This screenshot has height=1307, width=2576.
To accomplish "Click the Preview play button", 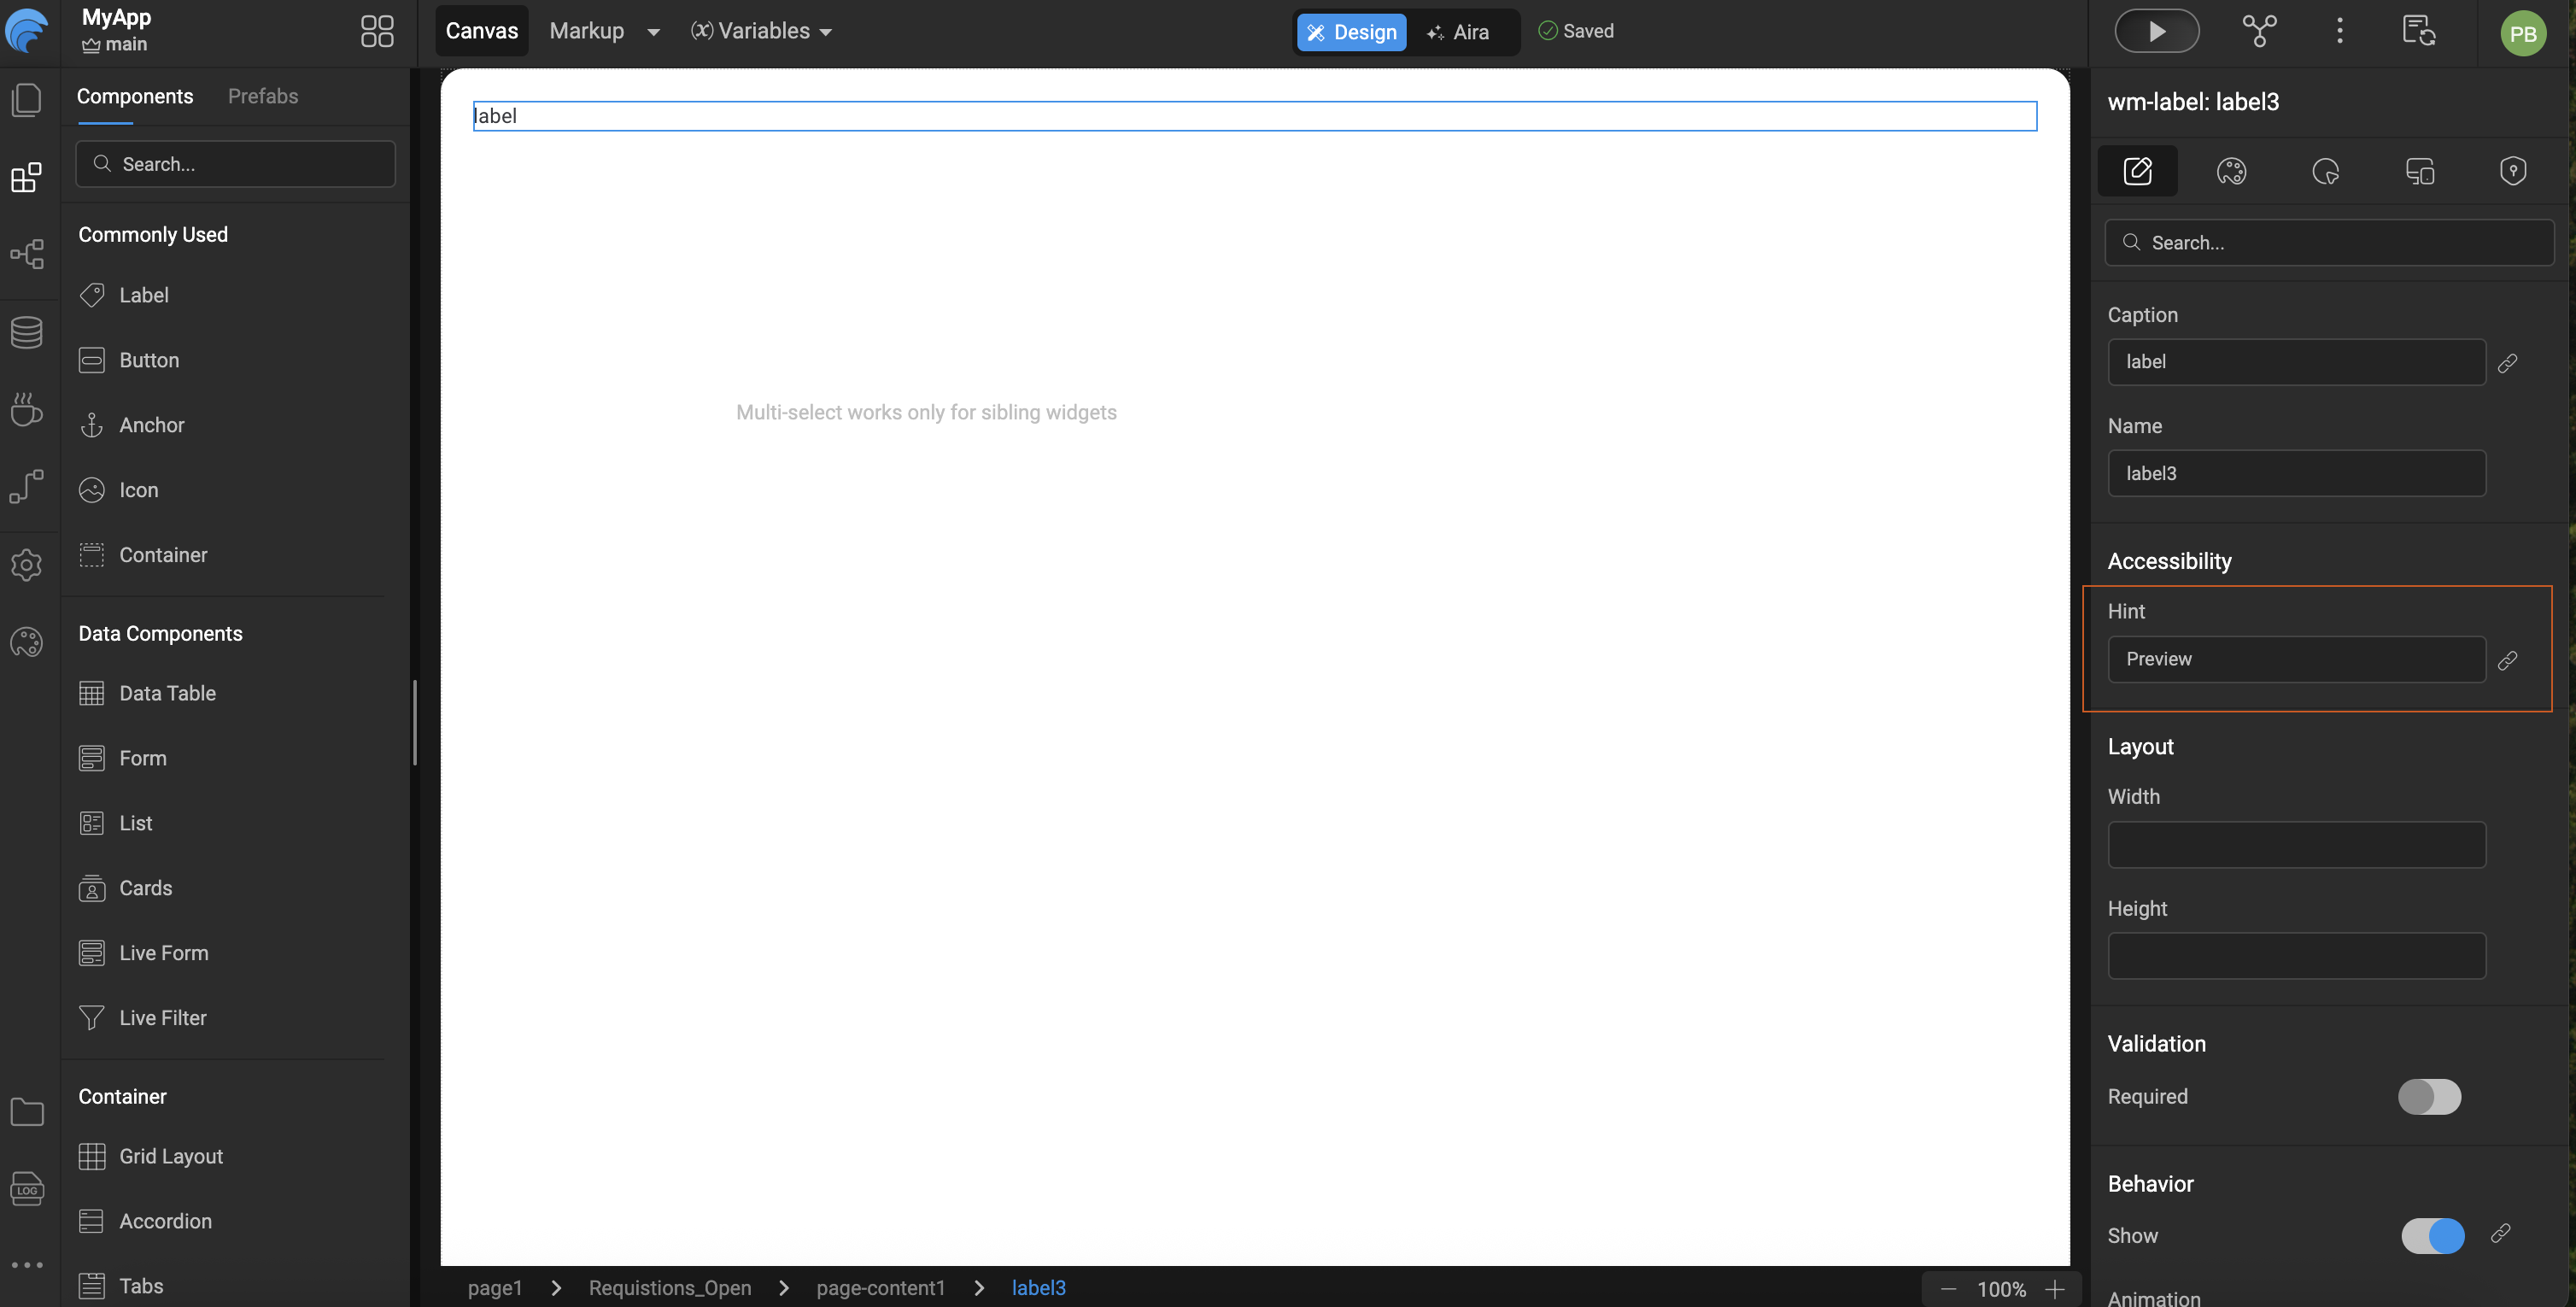I will [2155, 31].
